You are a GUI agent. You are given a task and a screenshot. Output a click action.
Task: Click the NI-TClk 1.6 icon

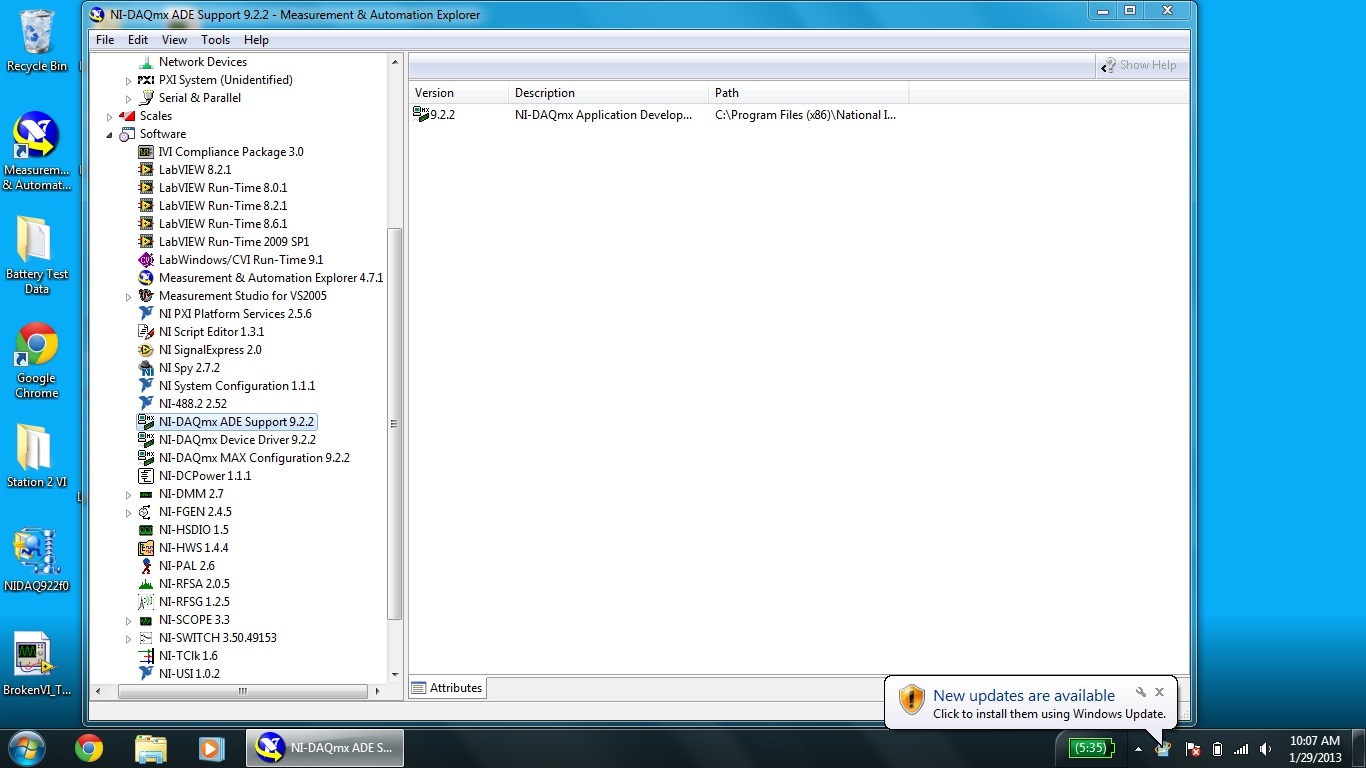click(x=146, y=656)
